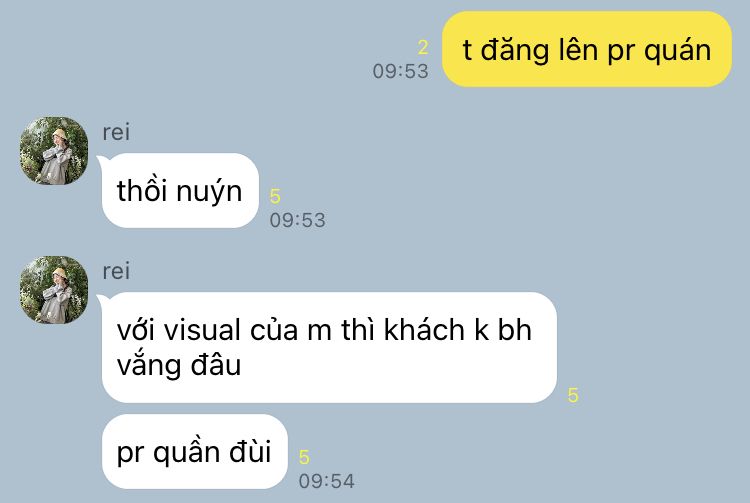This screenshot has width=750, height=503.
Task: Click sender name rei above "với visual" message
Action: point(116,271)
